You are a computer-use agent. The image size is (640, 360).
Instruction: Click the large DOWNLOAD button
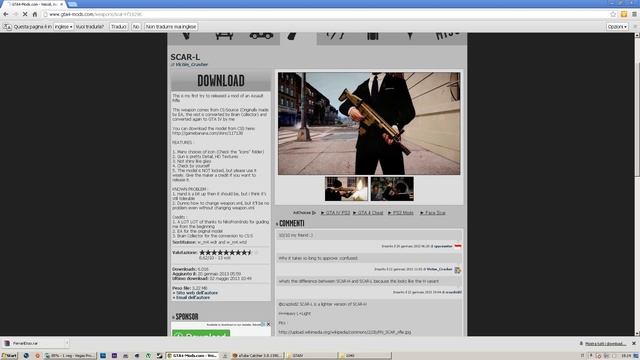coord(221,80)
